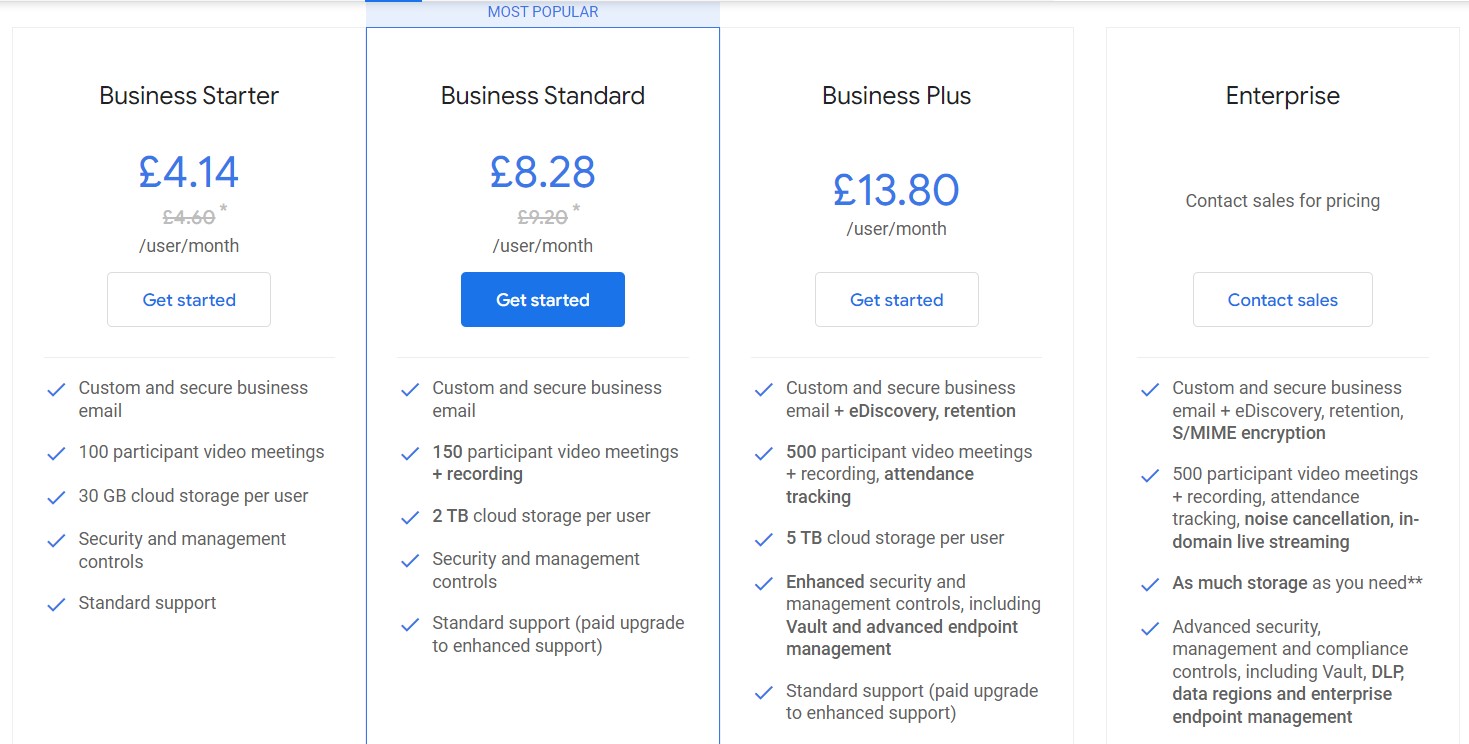1469x744 pixels.
Task: Click the £8.28 Business Standard price
Action: tap(543, 171)
